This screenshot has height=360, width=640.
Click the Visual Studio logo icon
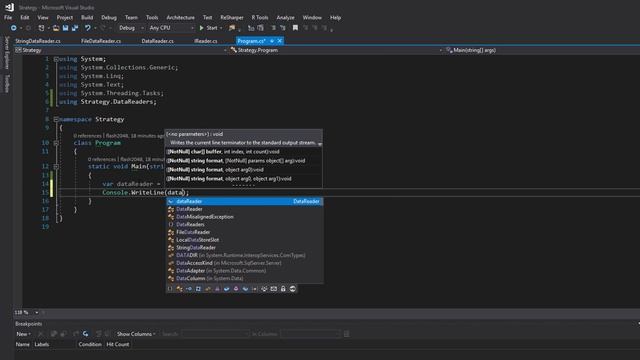(x=9, y=7)
